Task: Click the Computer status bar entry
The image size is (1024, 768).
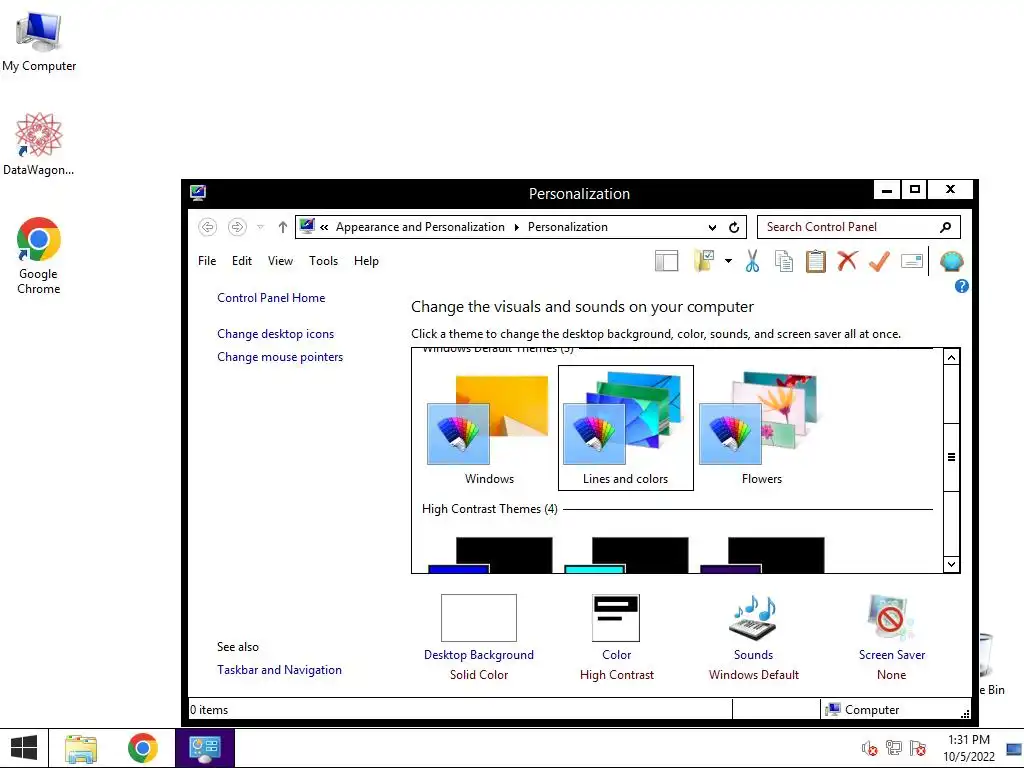Action: tap(863, 710)
